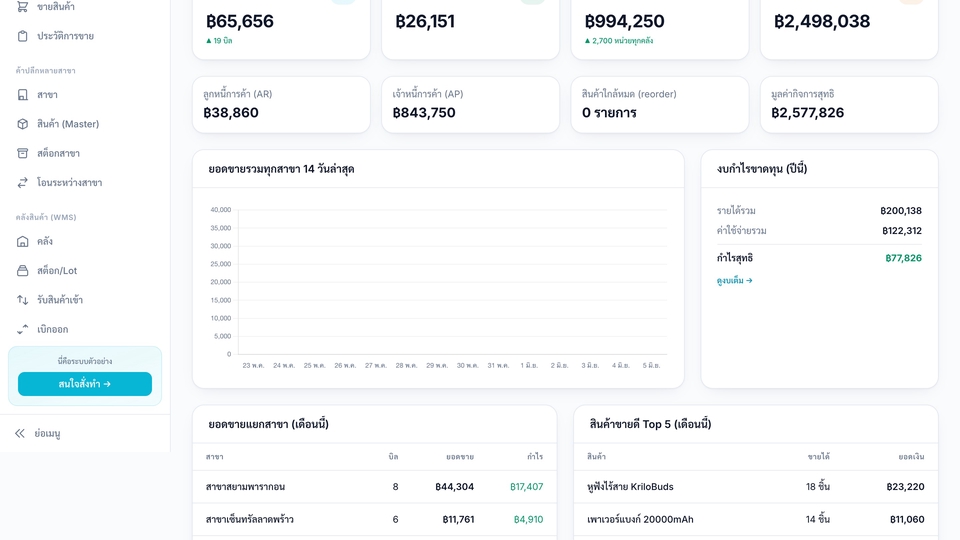This screenshot has height=540, width=960.
Task: Click the สต็อกสาขา archive icon
Action: click(x=23, y=154)
